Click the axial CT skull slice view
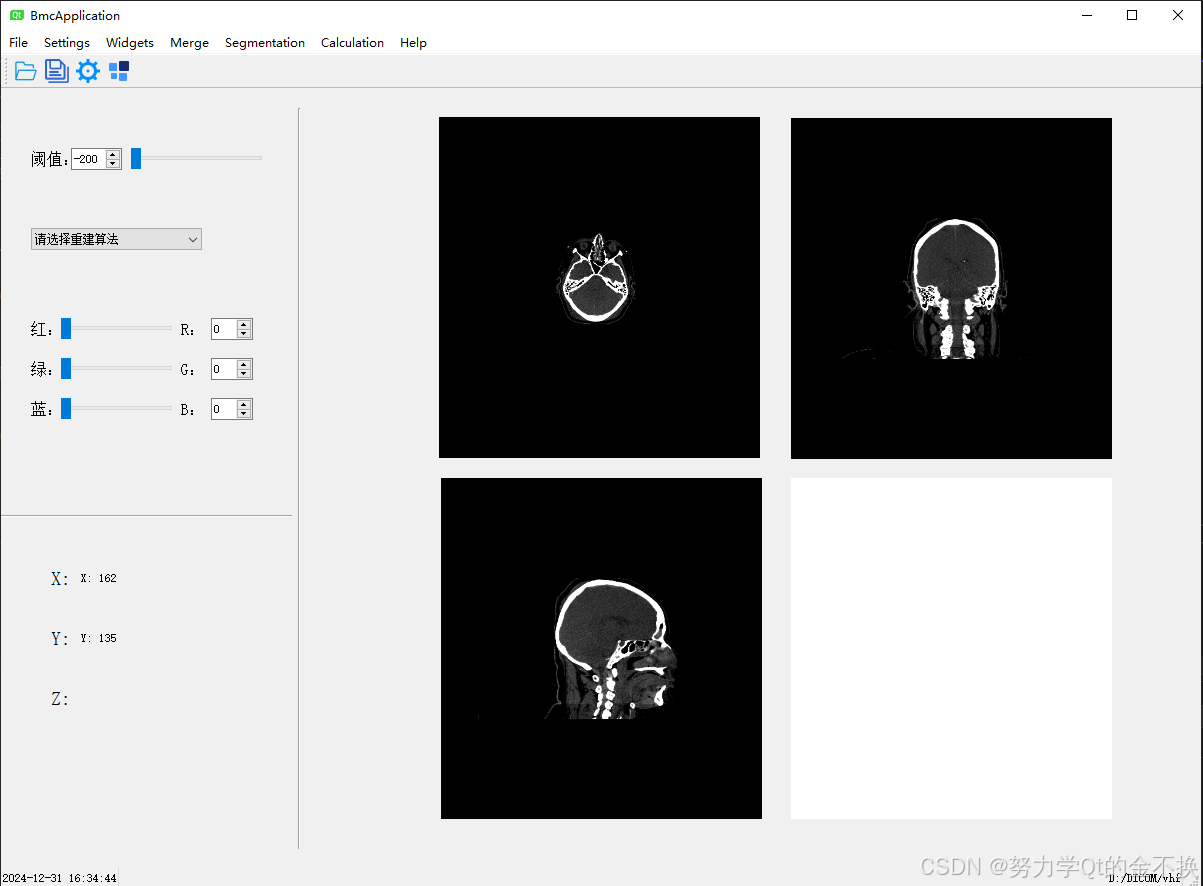This screenshot has height=886, width=1203. (x=599, y=287)
